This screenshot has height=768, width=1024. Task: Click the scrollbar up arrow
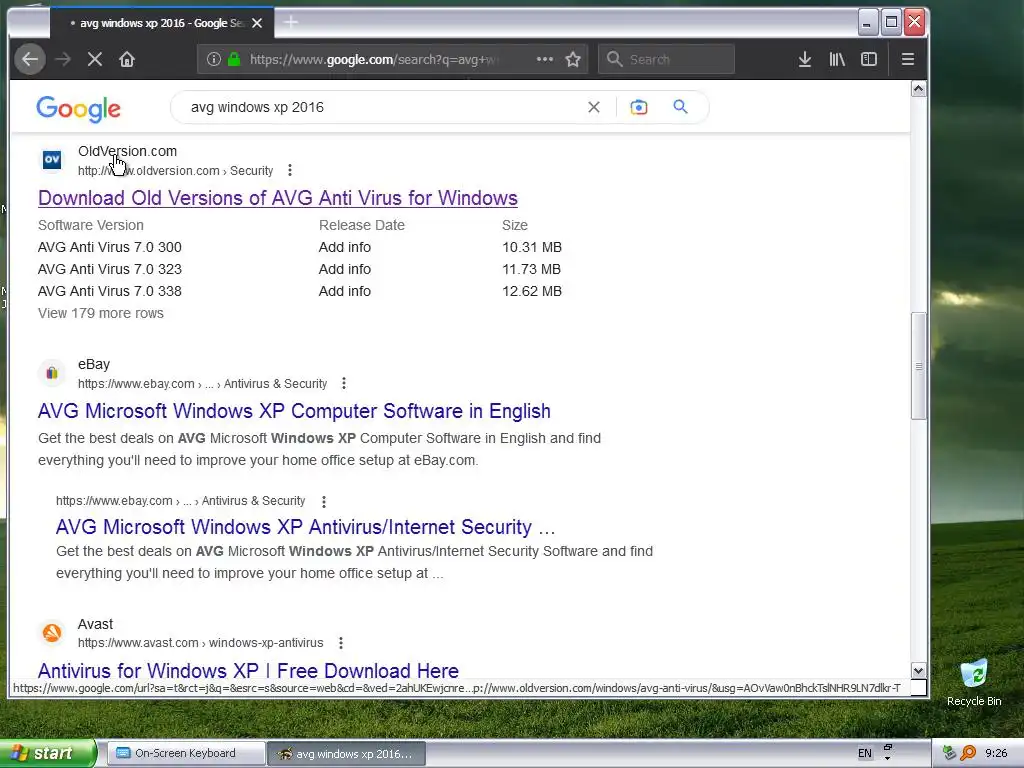click(918, 89)
